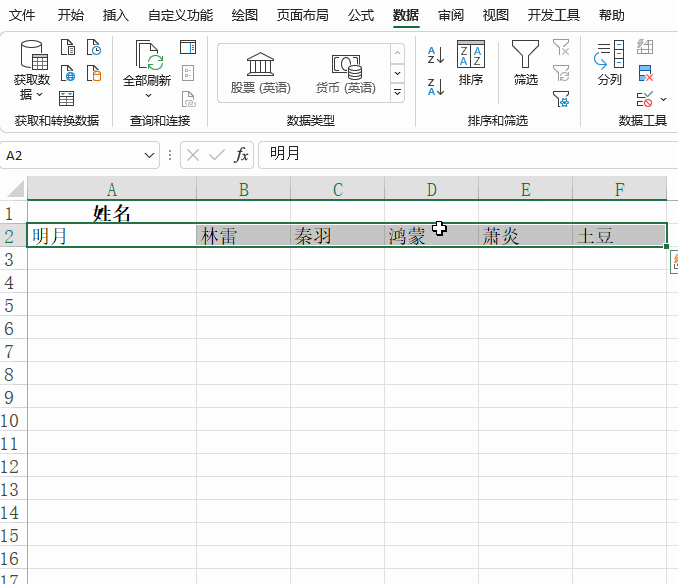
Task: Click the formula bar containing 明月
Action: click(467, 154)
